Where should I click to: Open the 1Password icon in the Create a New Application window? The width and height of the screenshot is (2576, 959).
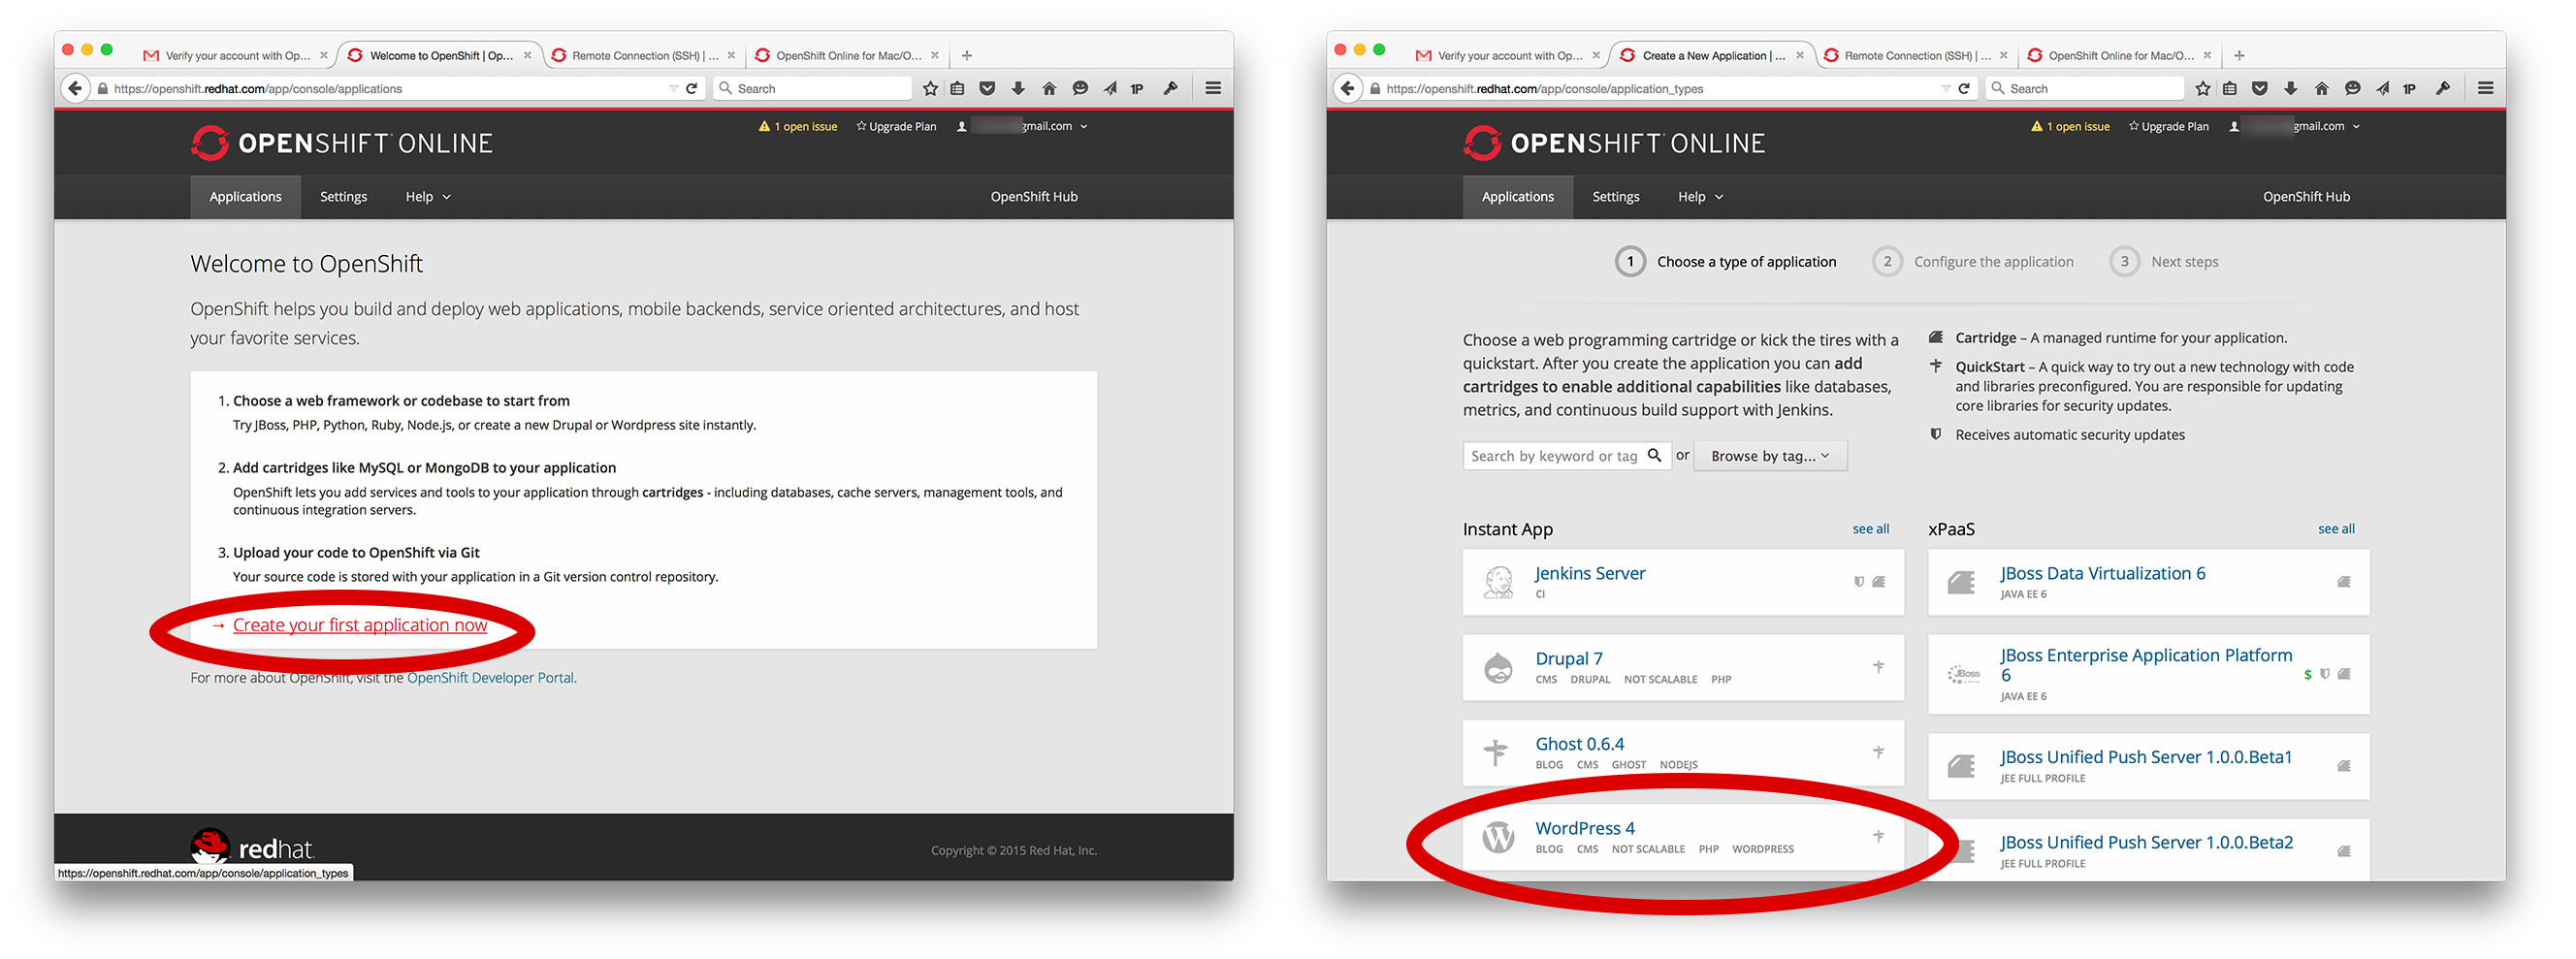pyautogui.click(x=2410, y=89)
